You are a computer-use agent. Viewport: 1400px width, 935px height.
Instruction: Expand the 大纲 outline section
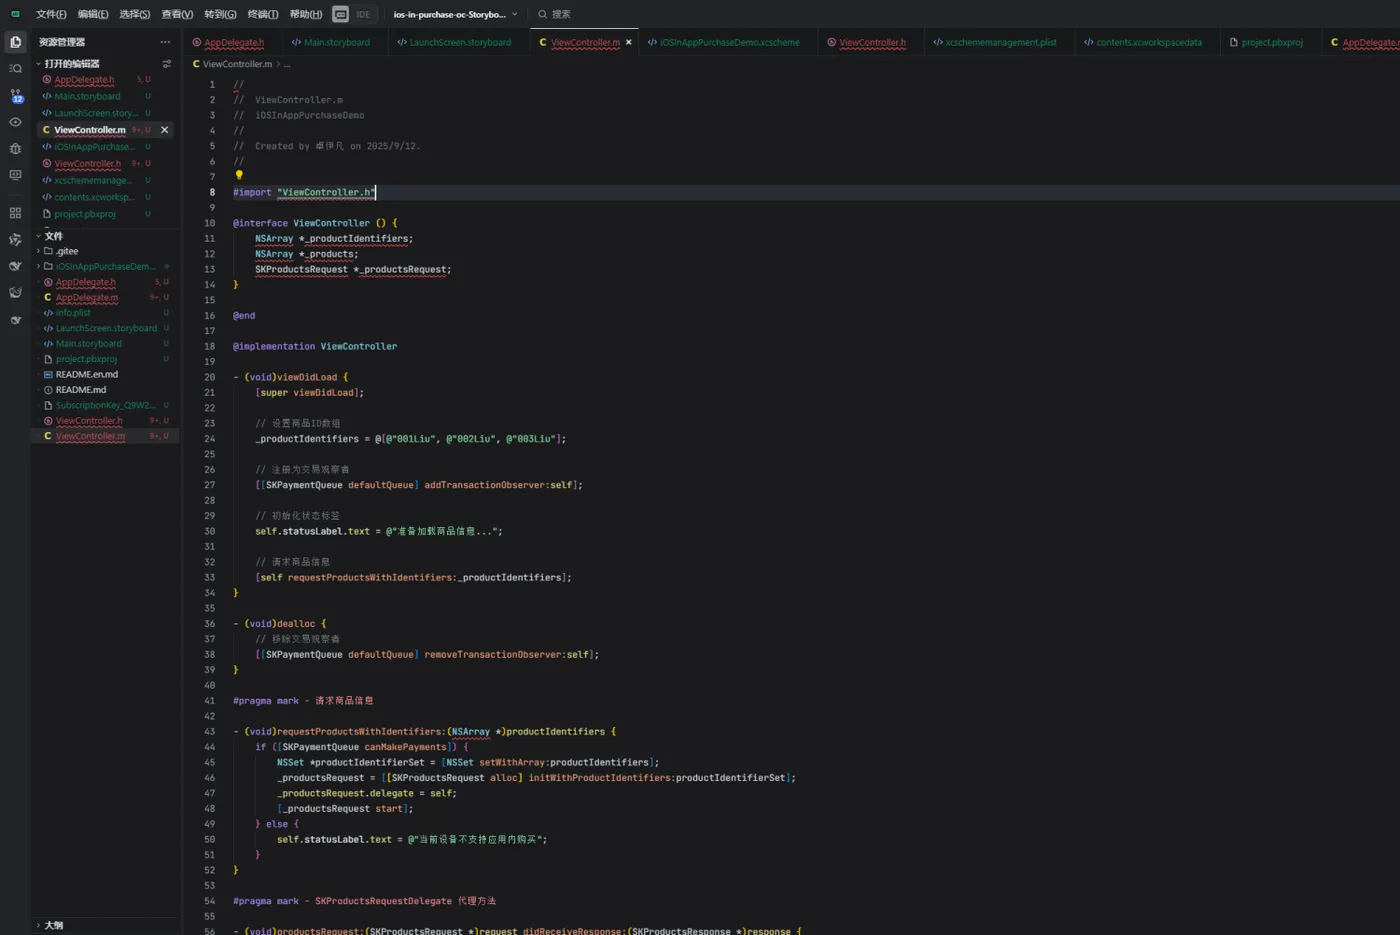[x=54, y=925]
